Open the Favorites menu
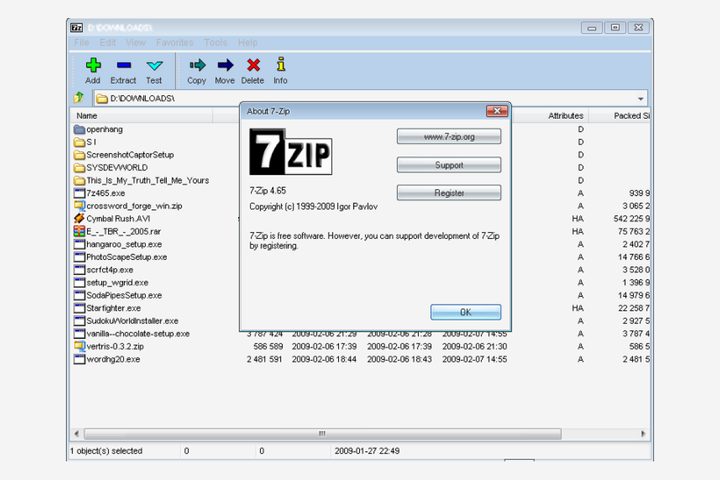This screenshot has height=480, width=720. [x=175, y=43]
